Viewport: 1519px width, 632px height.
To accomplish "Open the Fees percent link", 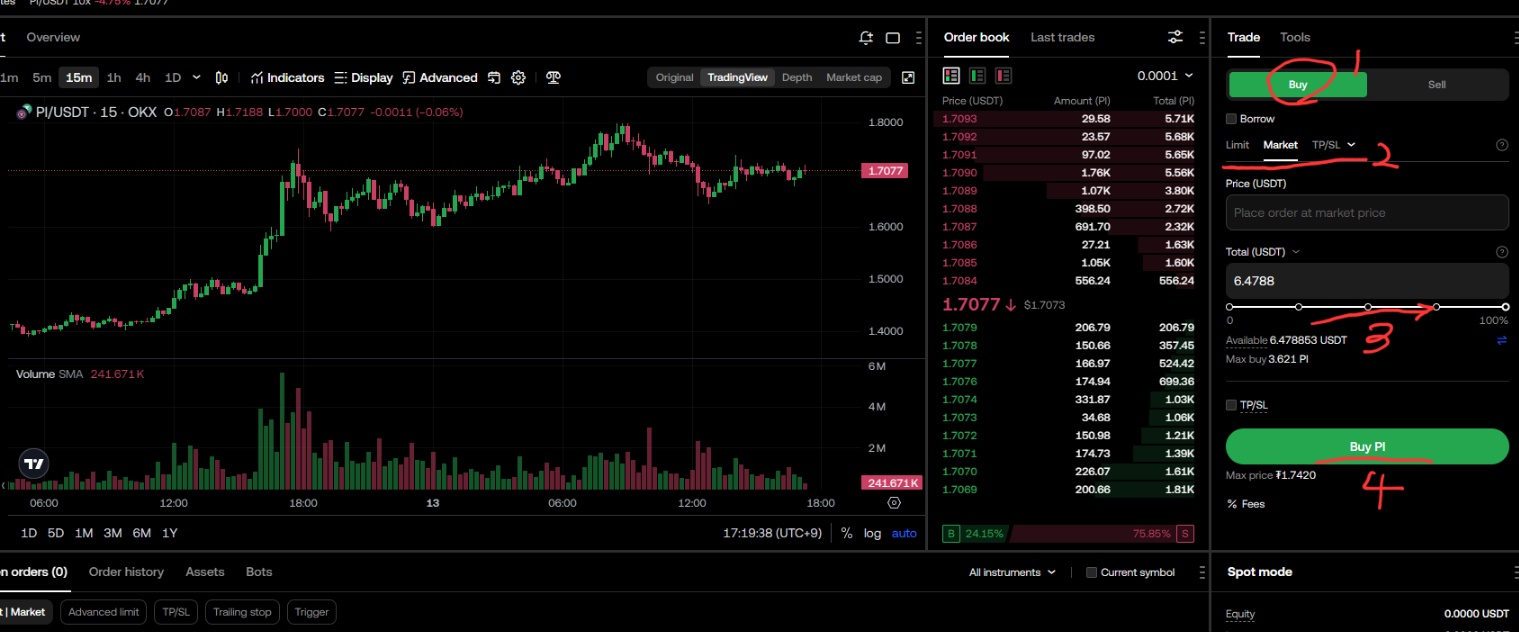I will (1246, 504).
